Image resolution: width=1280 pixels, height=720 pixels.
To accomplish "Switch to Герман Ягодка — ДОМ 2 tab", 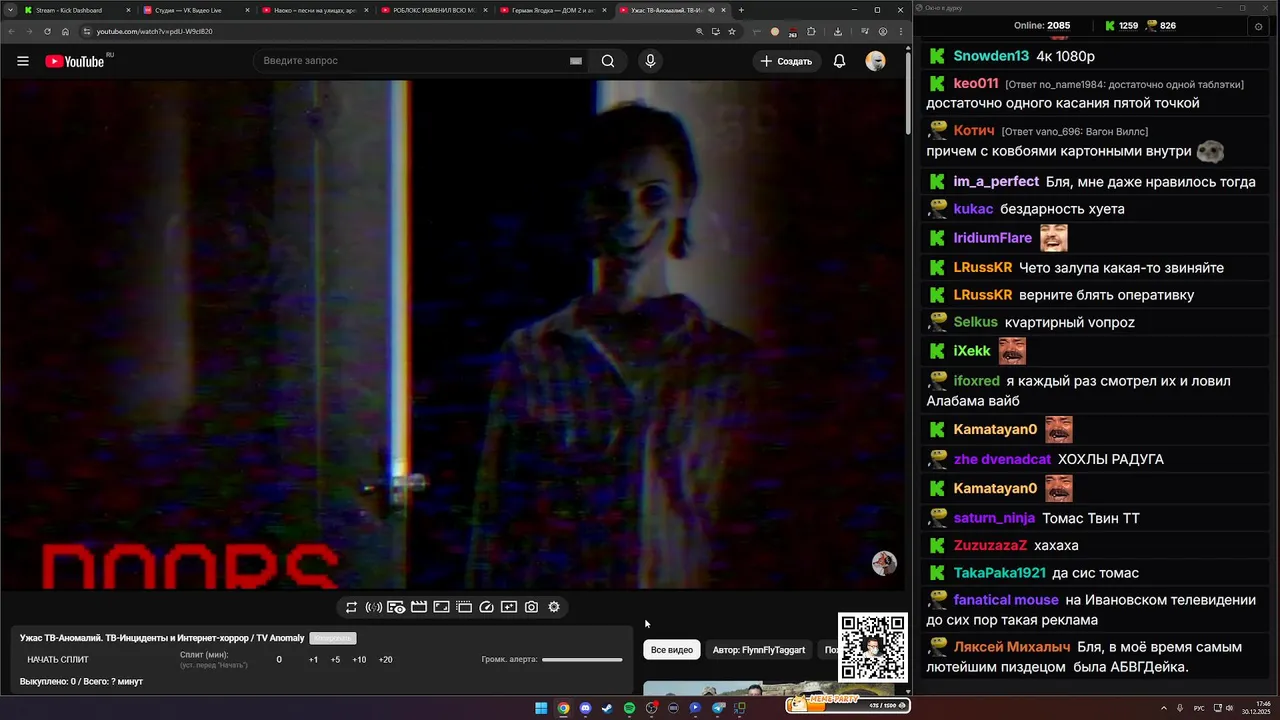I will [553, 10].
